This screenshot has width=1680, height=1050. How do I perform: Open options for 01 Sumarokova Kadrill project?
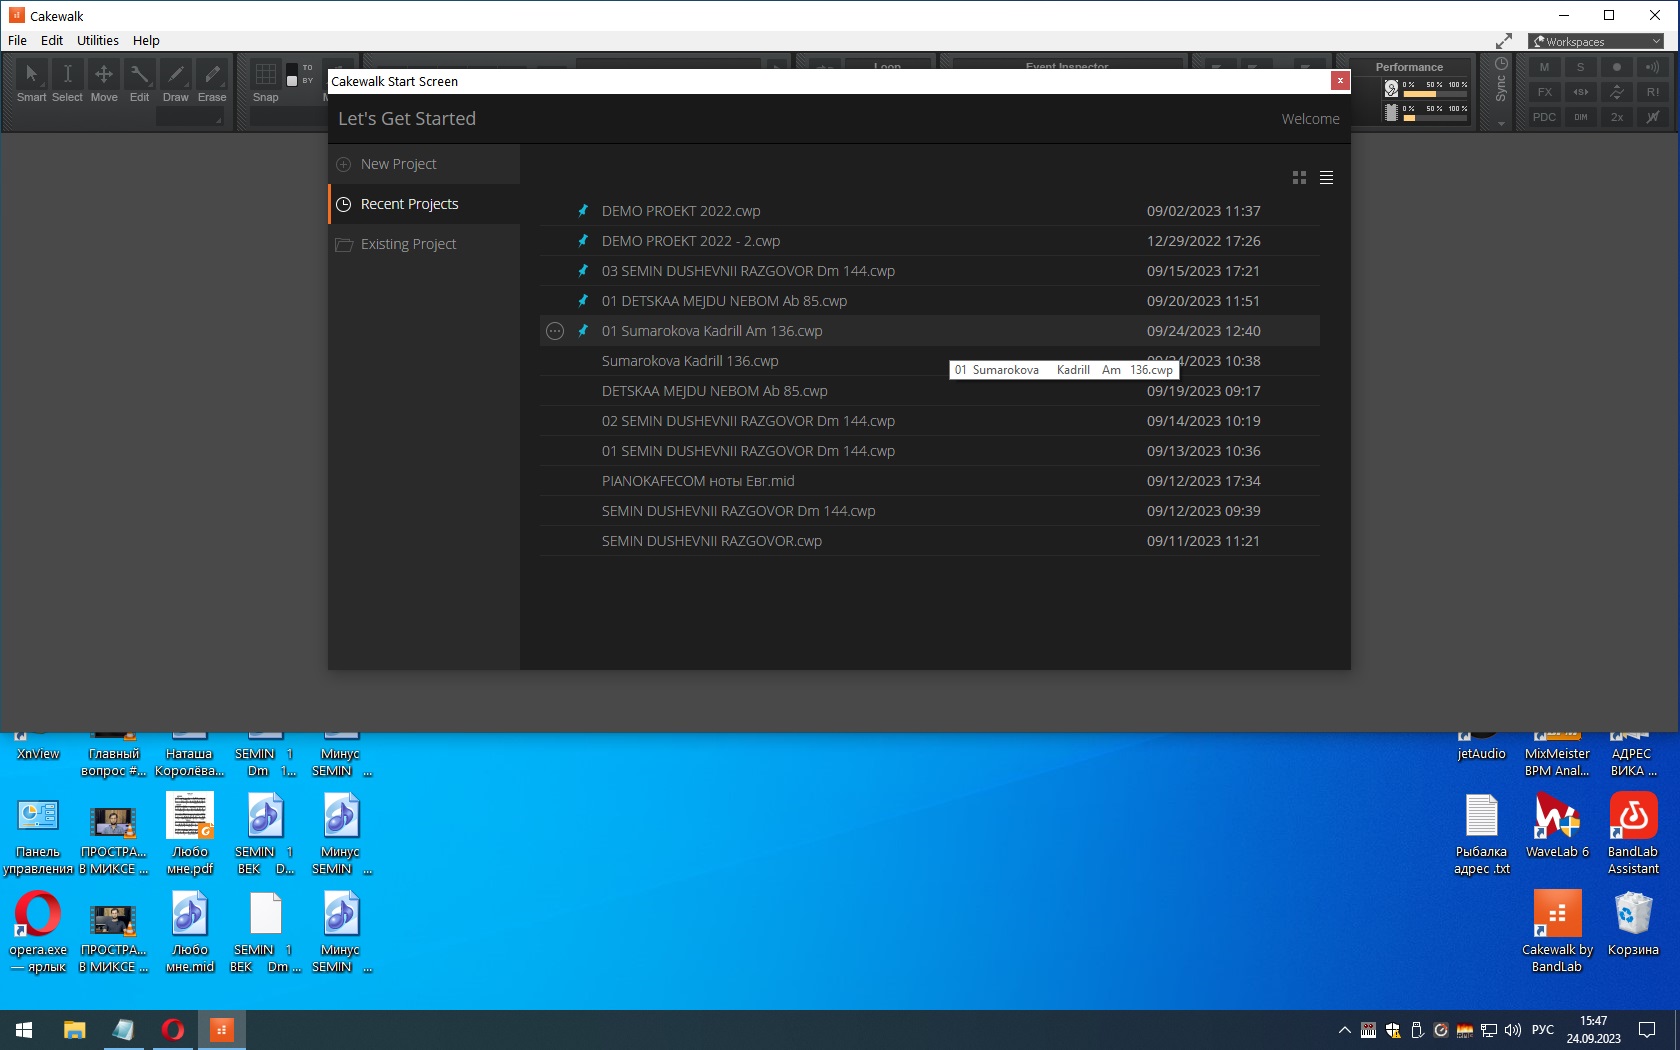point(555,331)
